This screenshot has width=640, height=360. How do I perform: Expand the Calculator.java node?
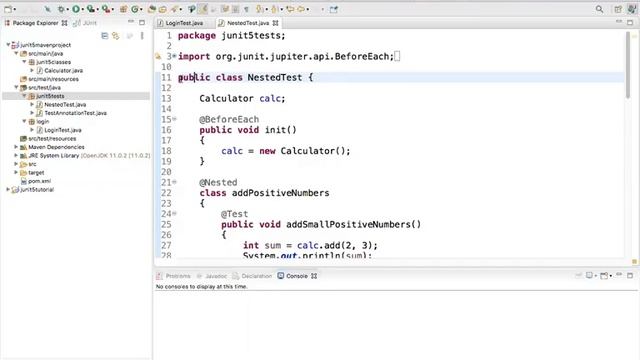point(32,70)
